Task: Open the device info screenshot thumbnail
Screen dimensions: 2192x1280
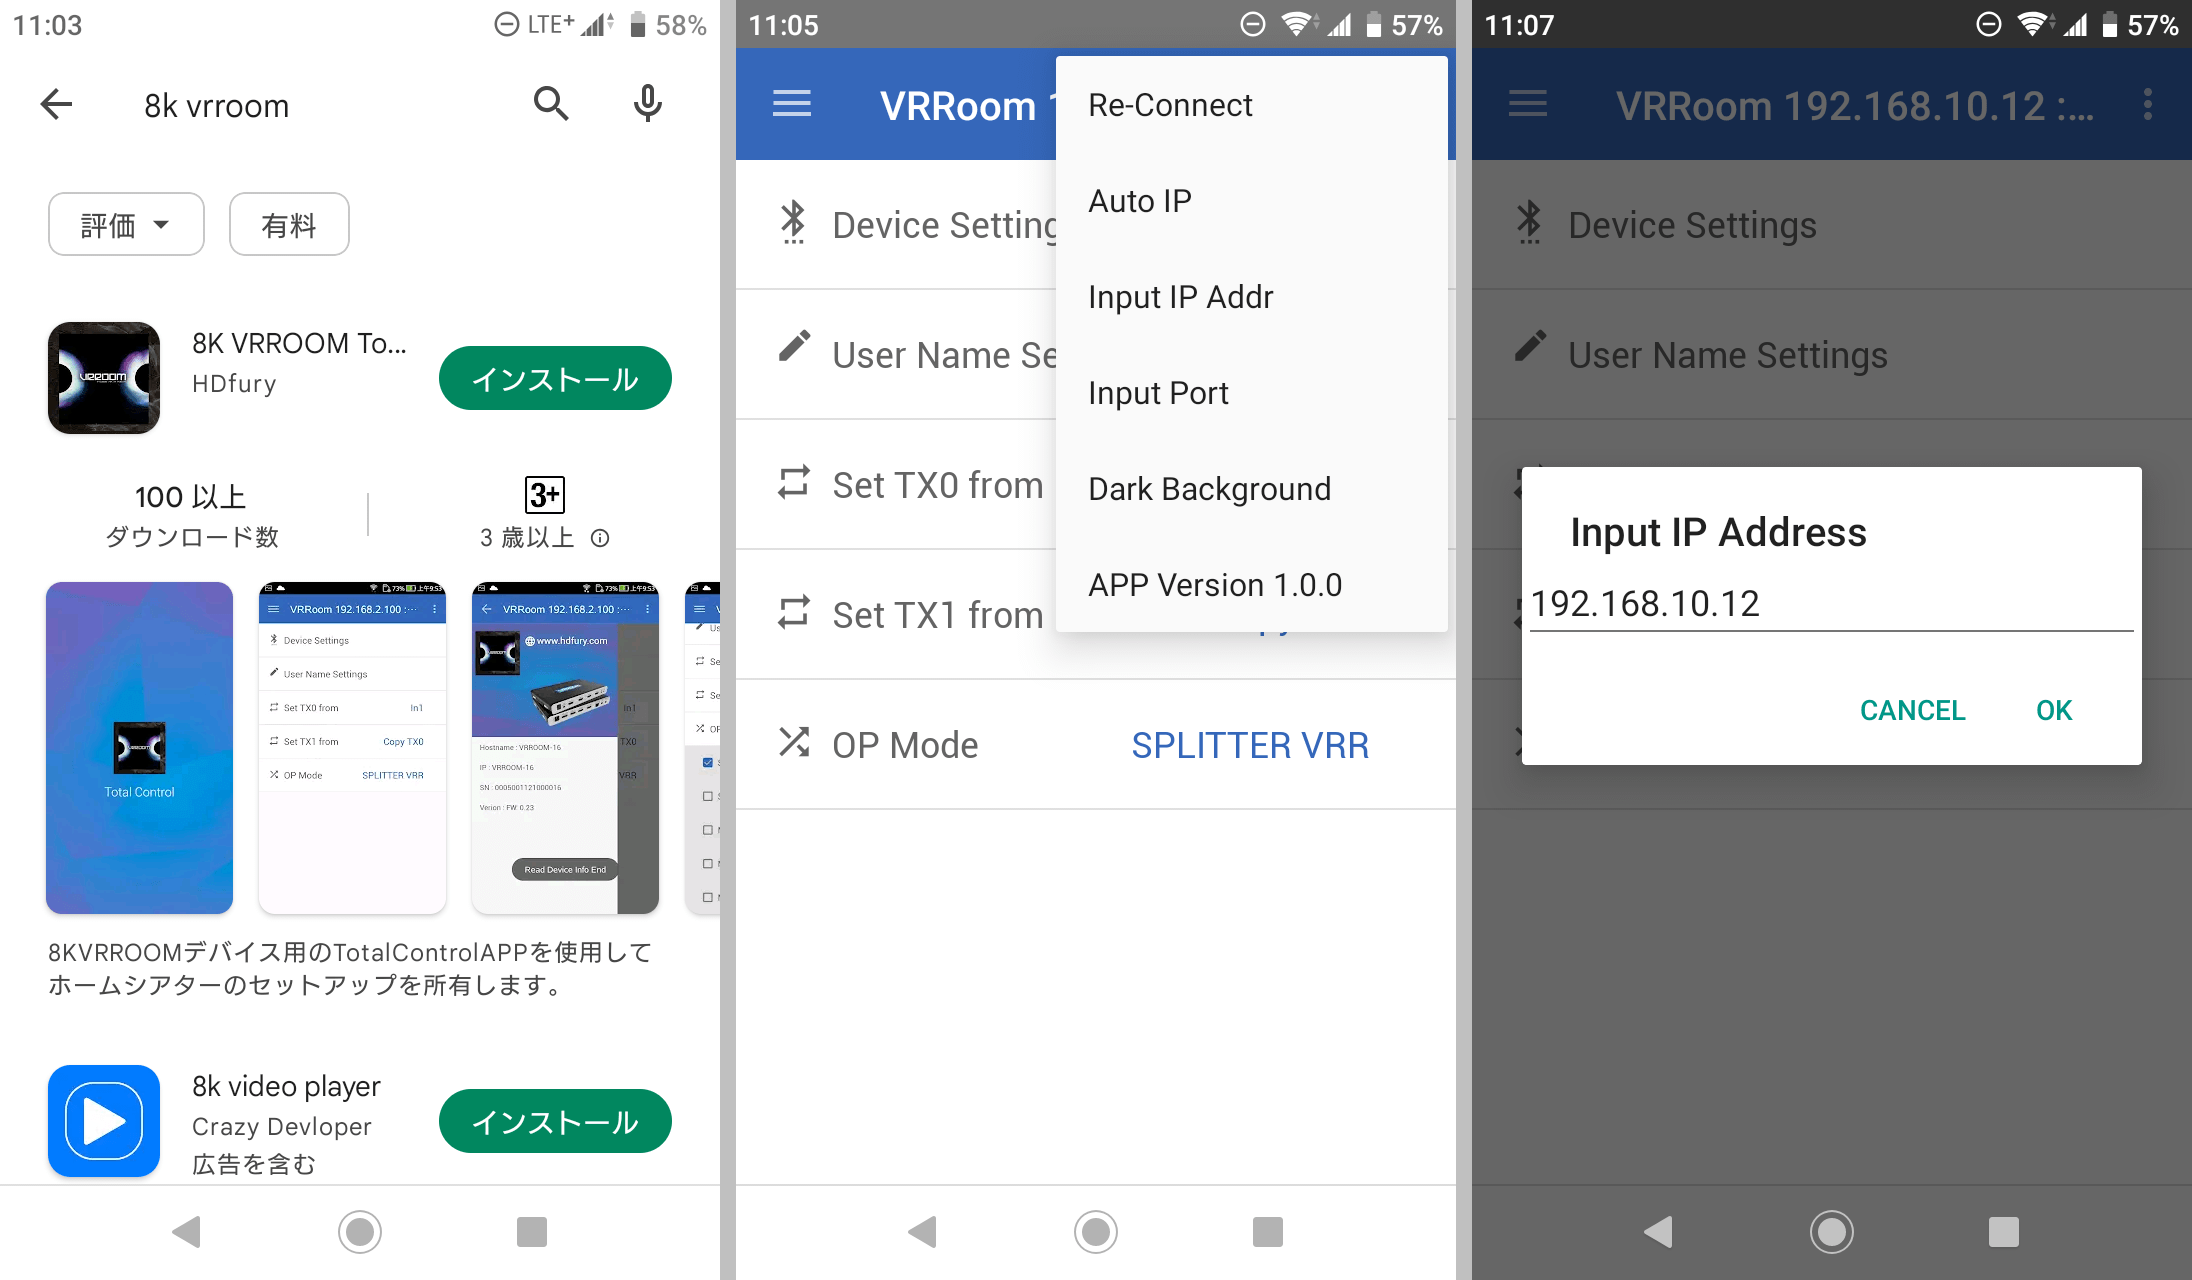Action: pos(565,748)
